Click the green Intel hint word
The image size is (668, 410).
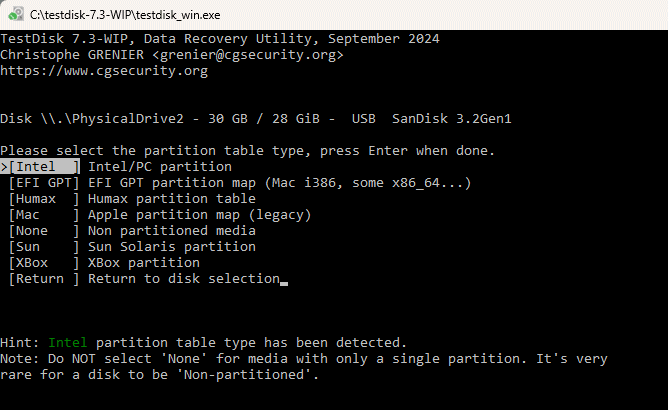pos(68,343)
